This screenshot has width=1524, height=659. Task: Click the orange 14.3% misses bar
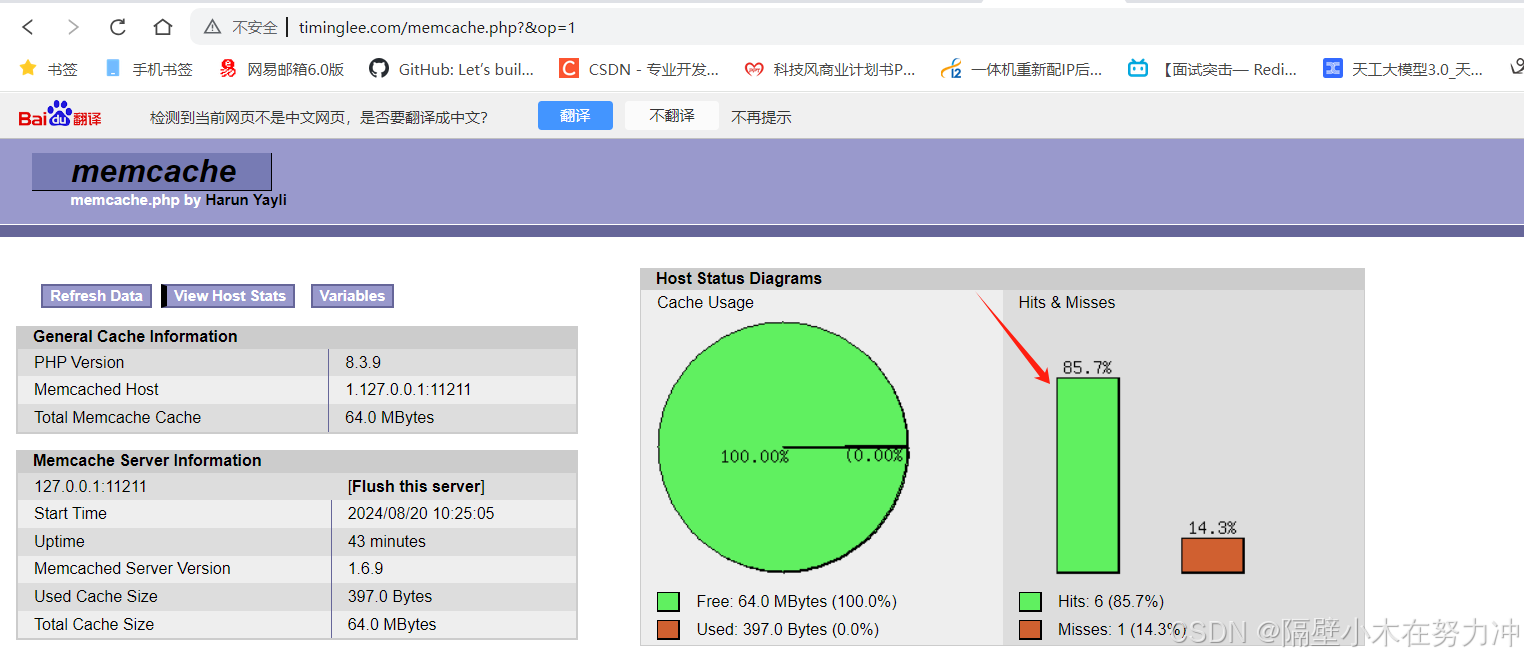coord(1212,555)
